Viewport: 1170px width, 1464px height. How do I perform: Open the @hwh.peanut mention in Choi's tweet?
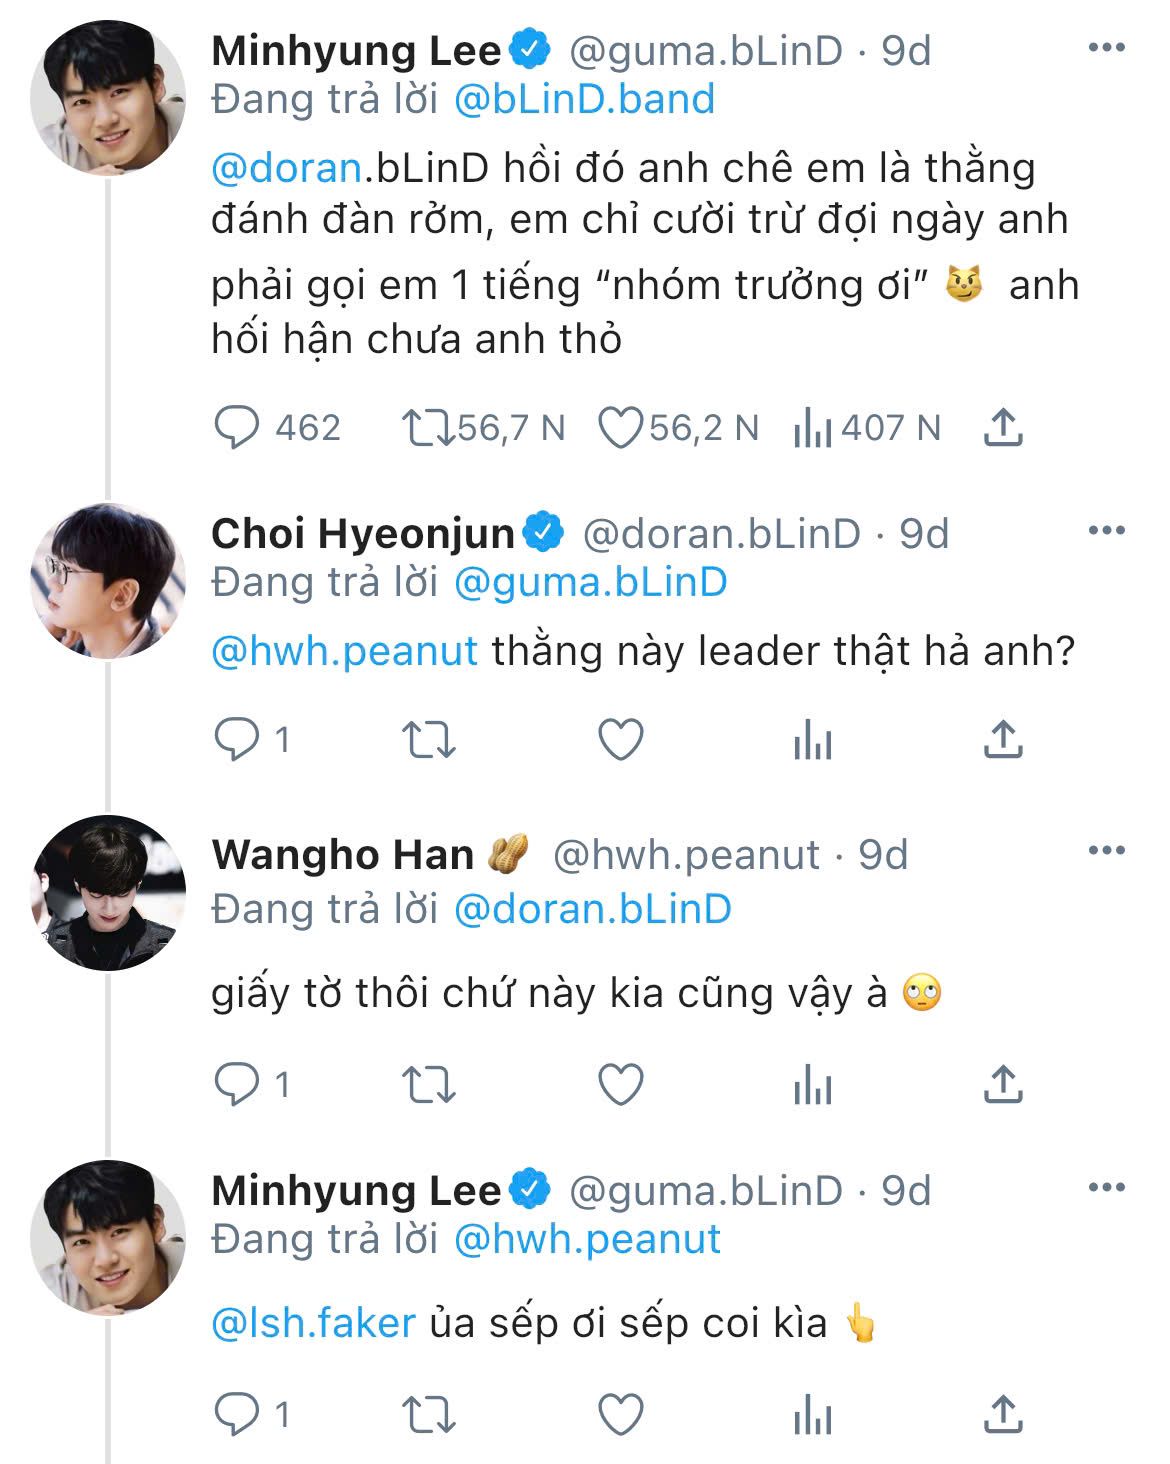pos(345,652)
